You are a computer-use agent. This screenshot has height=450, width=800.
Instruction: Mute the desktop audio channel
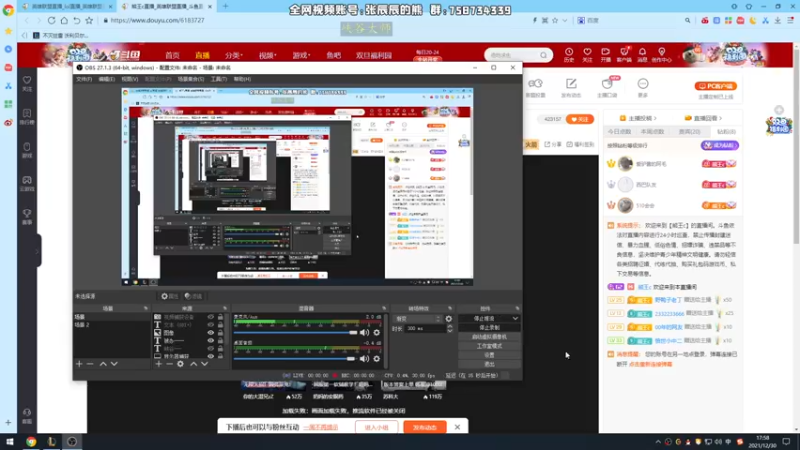[x=364, y=359]
